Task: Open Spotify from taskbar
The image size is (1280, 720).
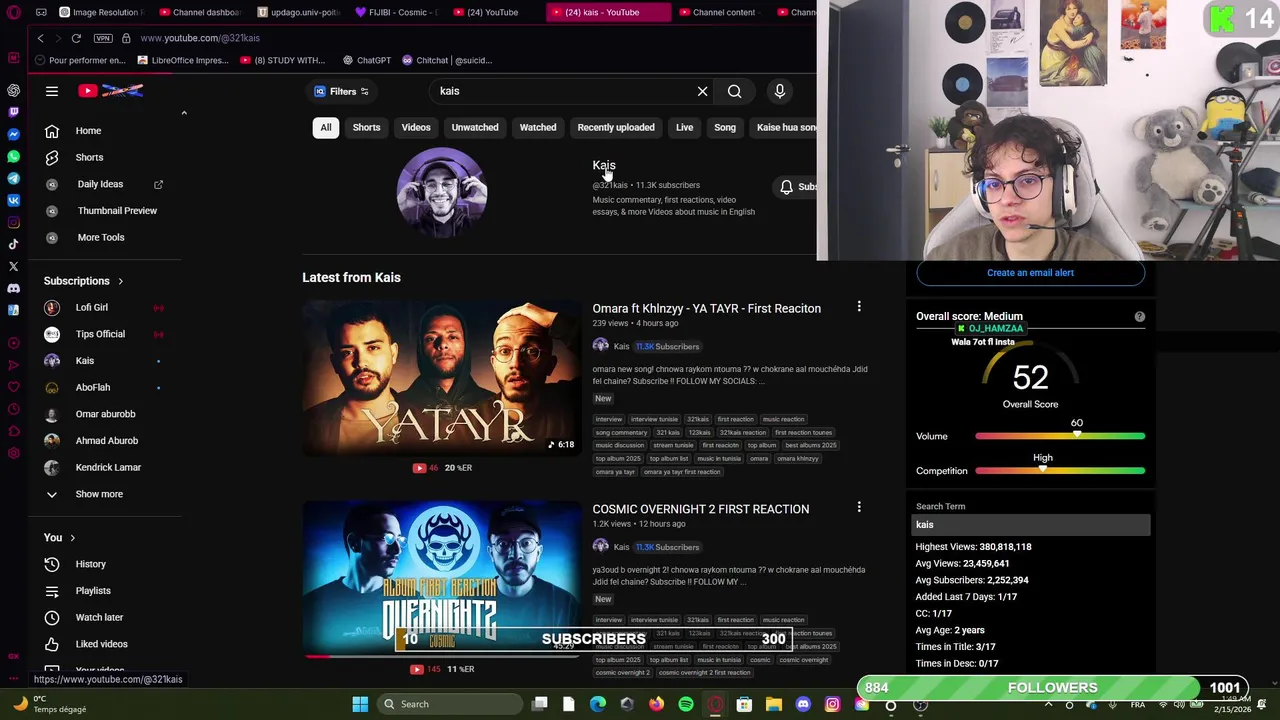Action: click(x=686, y=704)
